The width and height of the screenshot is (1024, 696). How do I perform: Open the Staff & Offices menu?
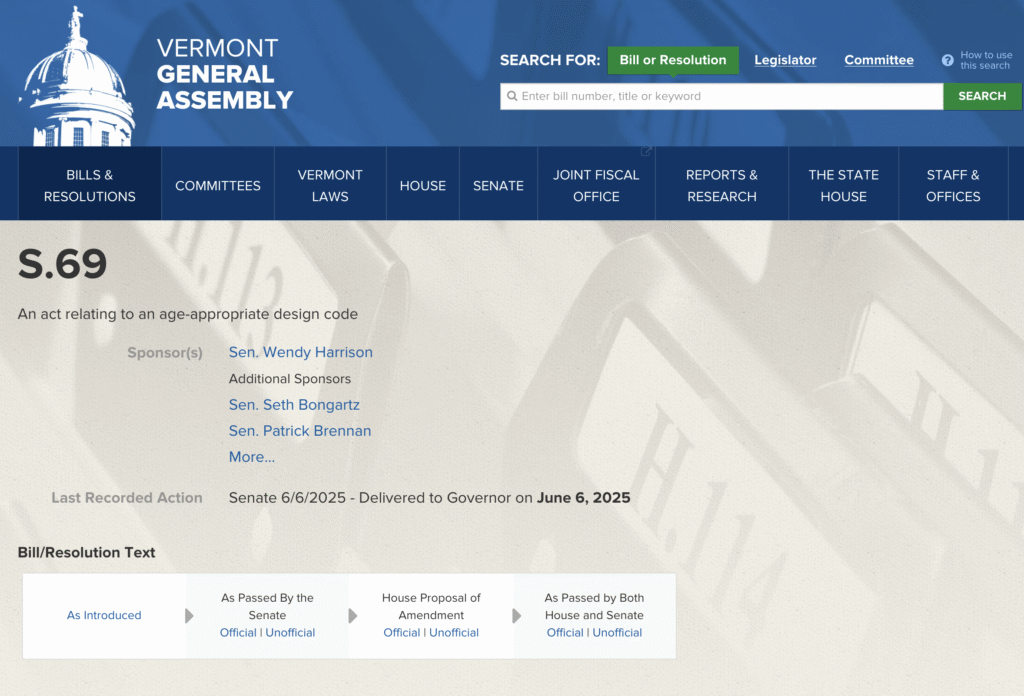coord(953,185)
